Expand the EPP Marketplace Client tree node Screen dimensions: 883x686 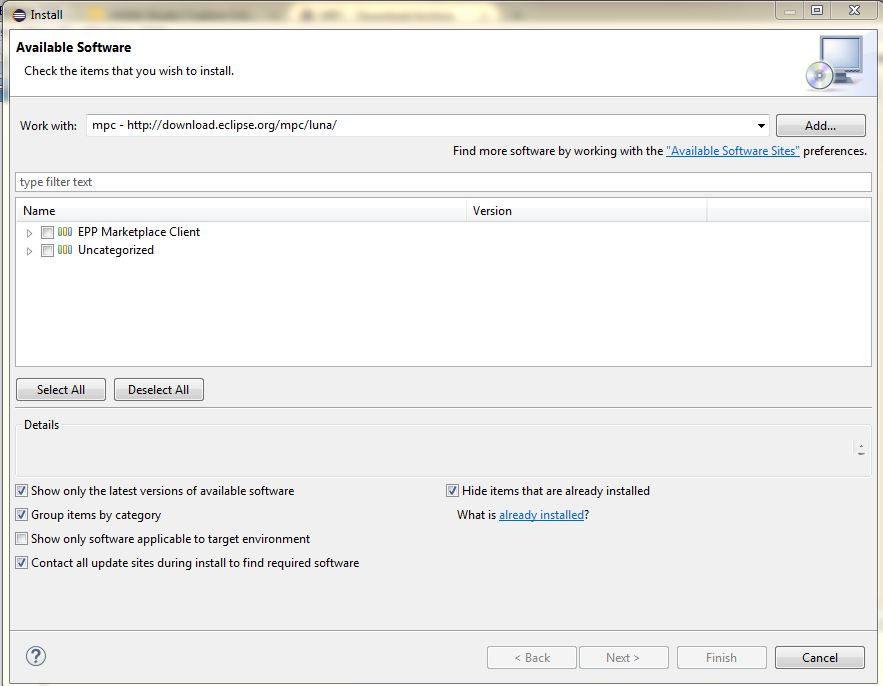[x=30, y=233]
